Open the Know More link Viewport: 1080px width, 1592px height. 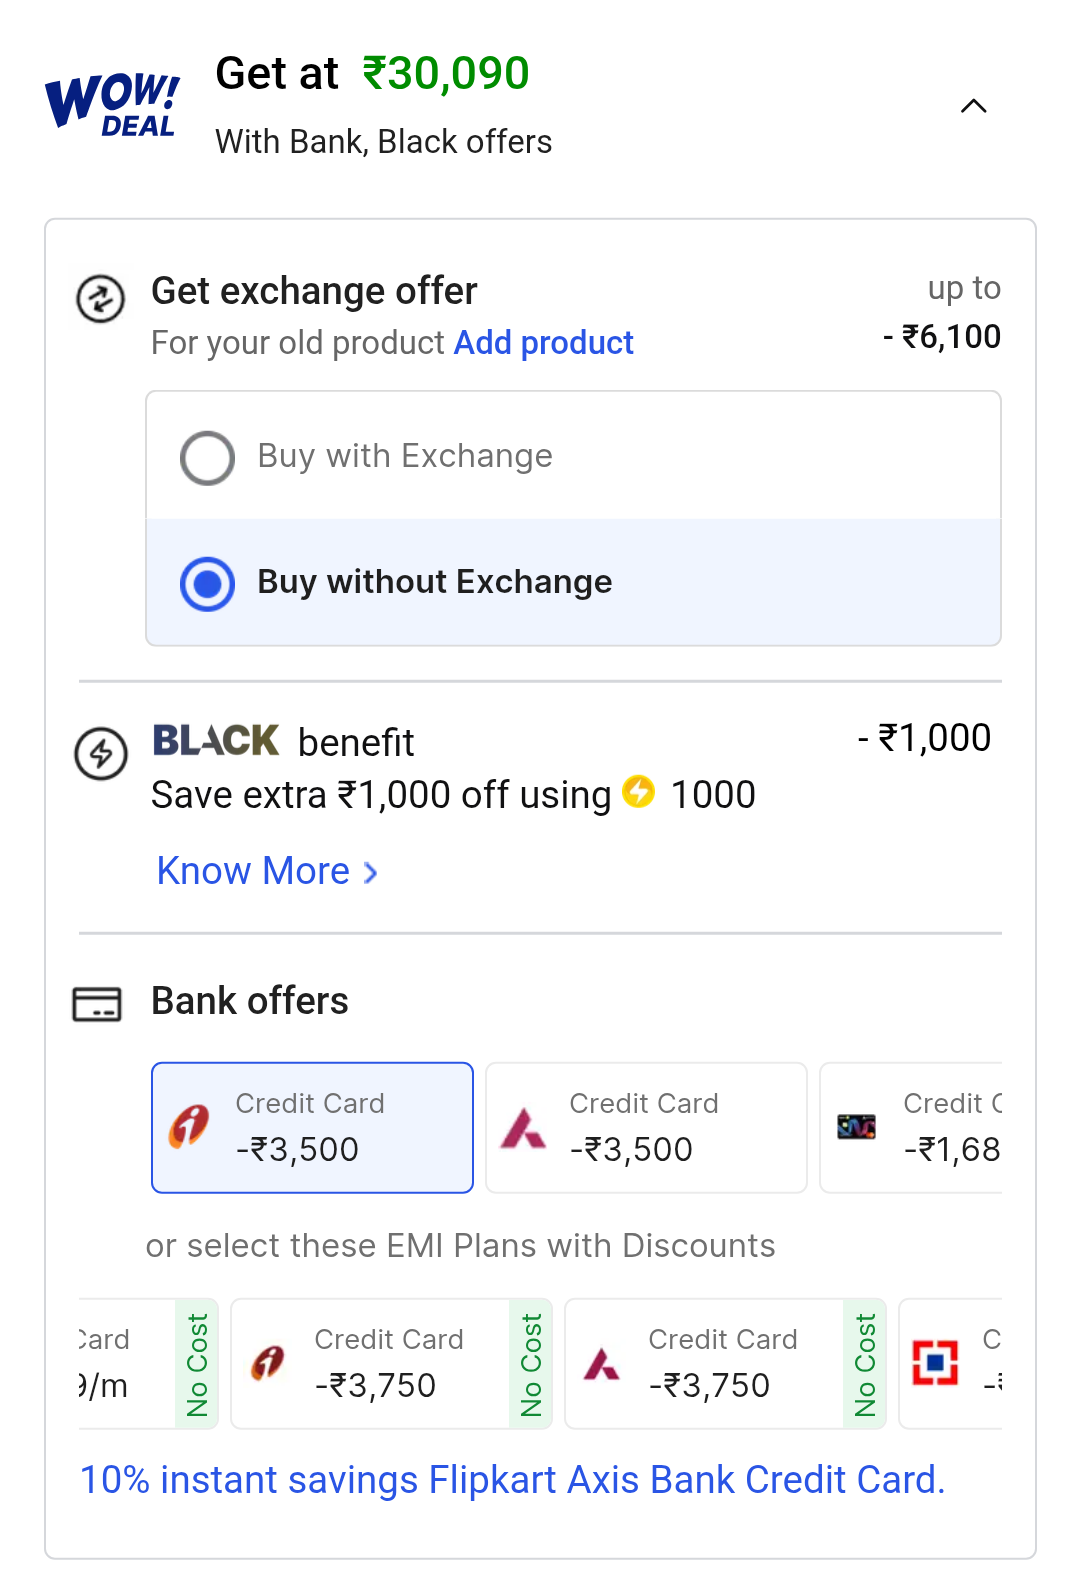[267, 871]
